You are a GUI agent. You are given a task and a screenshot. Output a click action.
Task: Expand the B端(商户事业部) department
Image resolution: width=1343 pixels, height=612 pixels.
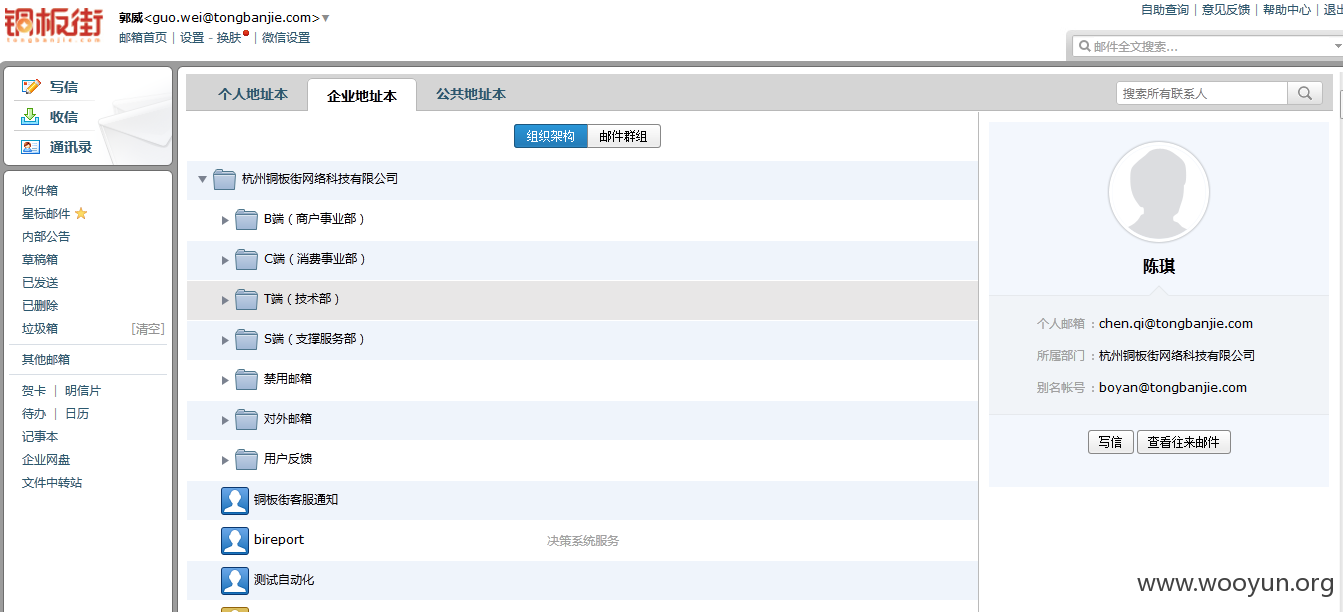point(225,220)
